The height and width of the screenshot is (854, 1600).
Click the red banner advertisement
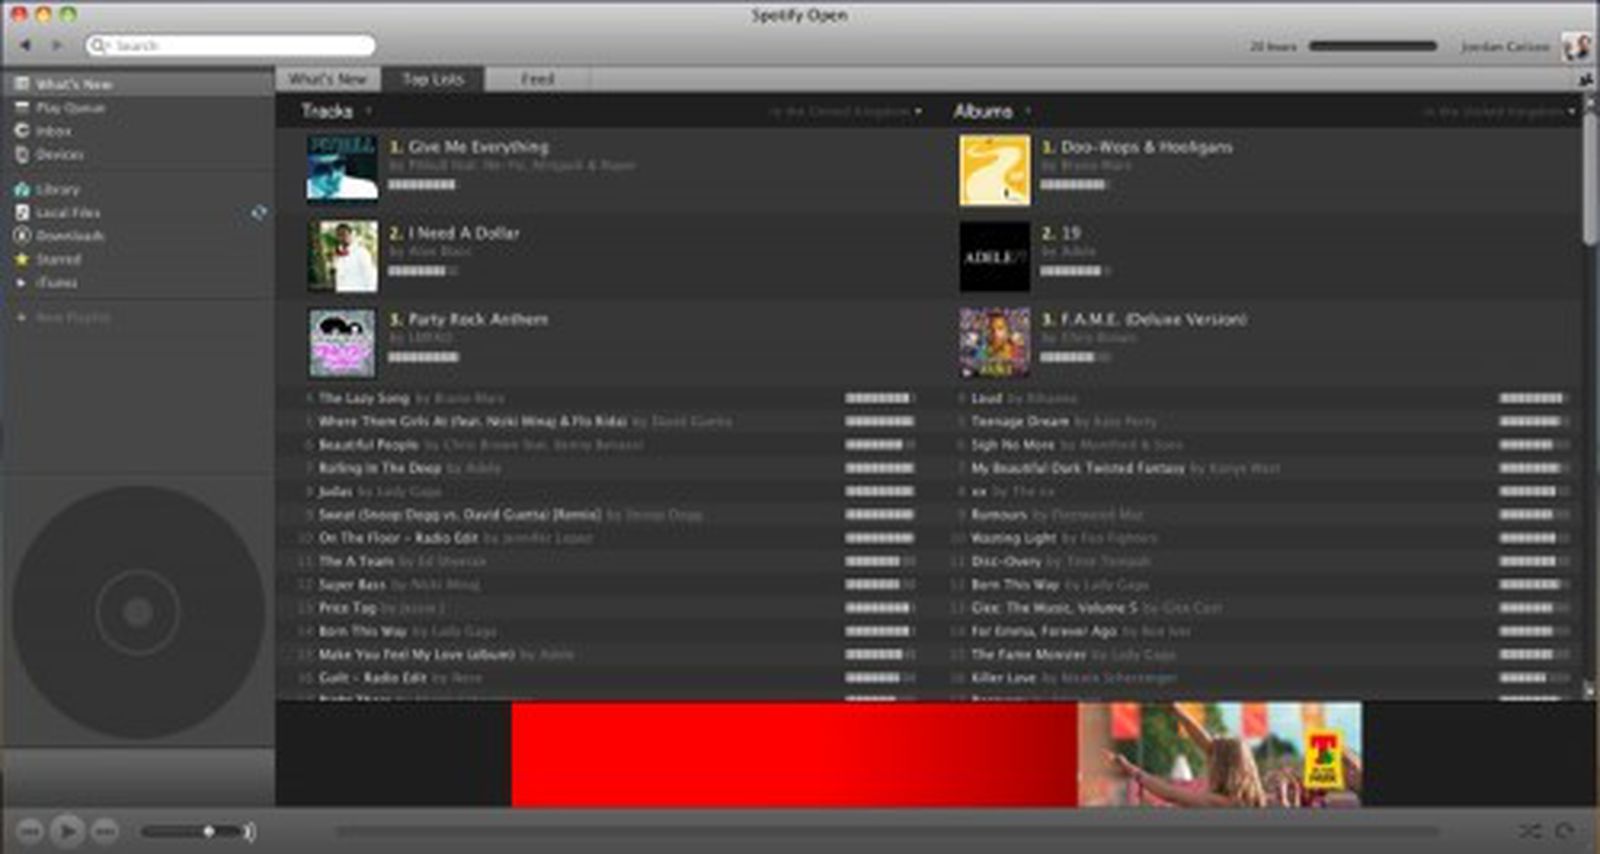pyautogui.click(x=794, y=755)
